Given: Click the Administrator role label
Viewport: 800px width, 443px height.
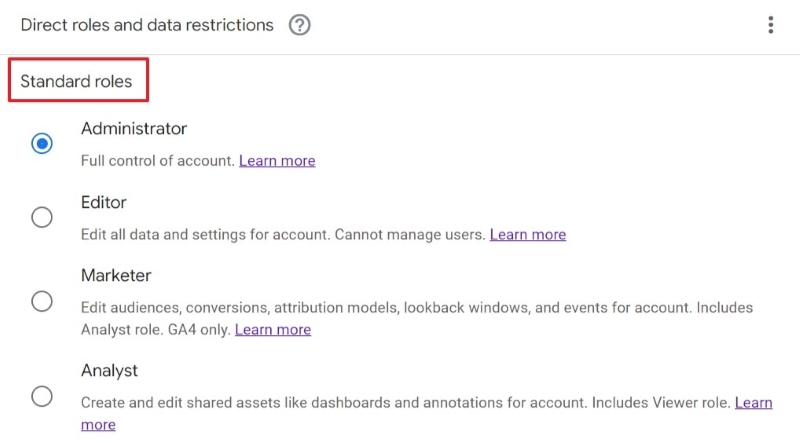Looking at the screenshot, I should click(x=134, y=129).
